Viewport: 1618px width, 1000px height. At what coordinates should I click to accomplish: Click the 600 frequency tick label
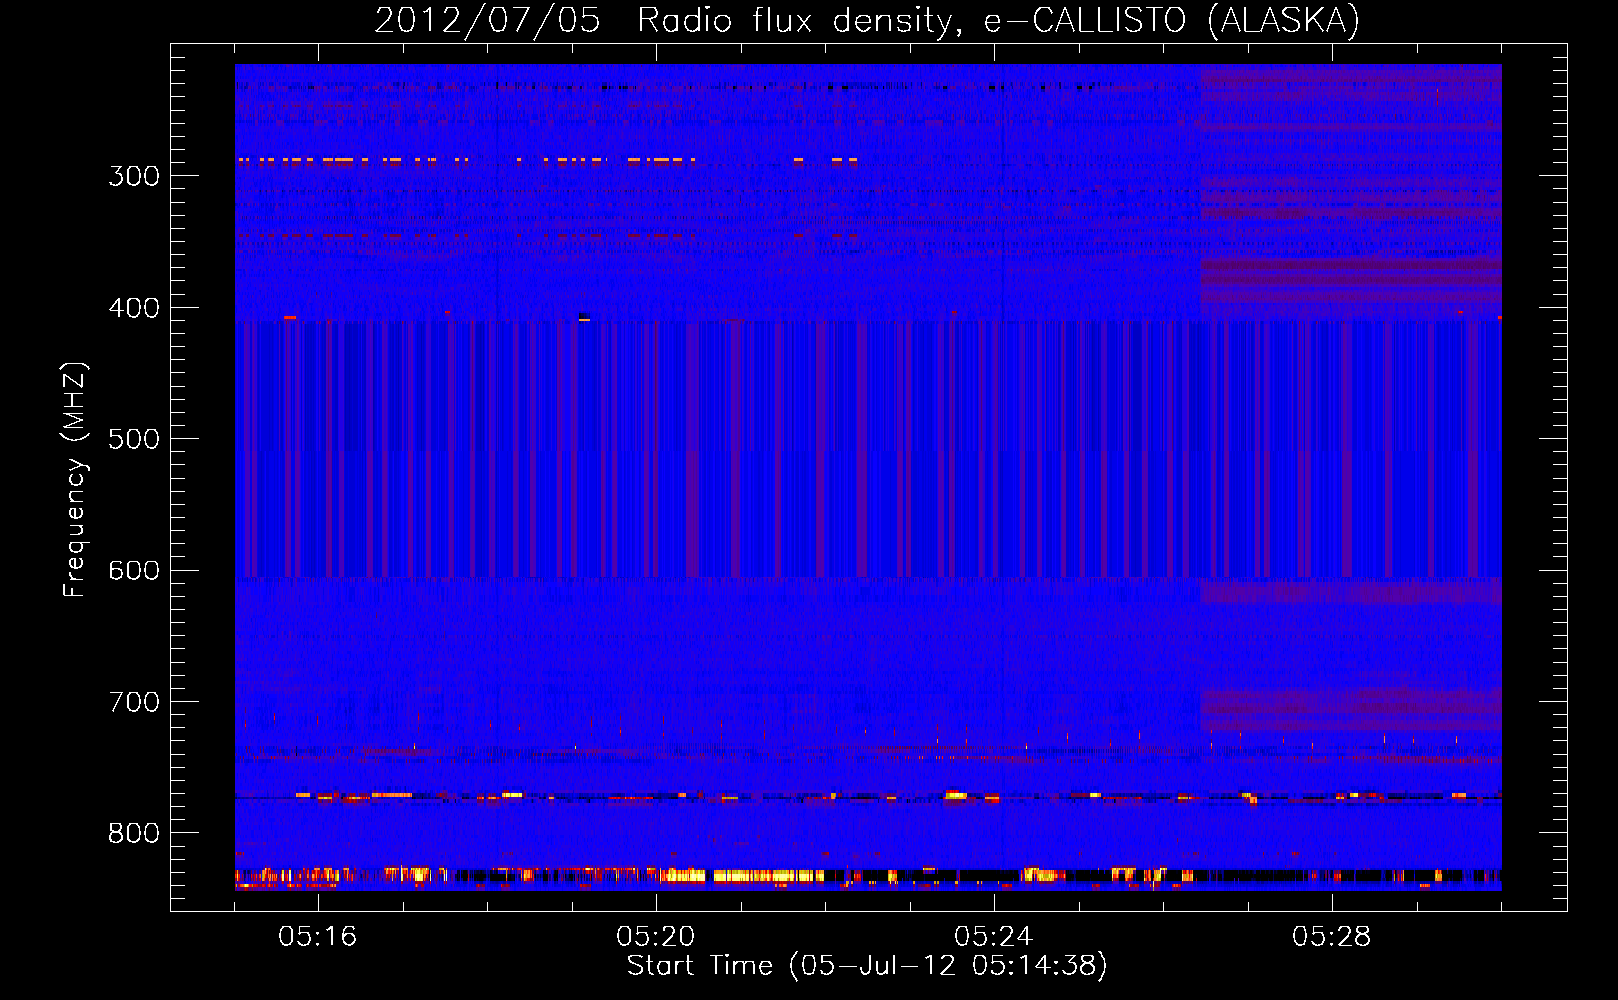(x=134, y=571)
